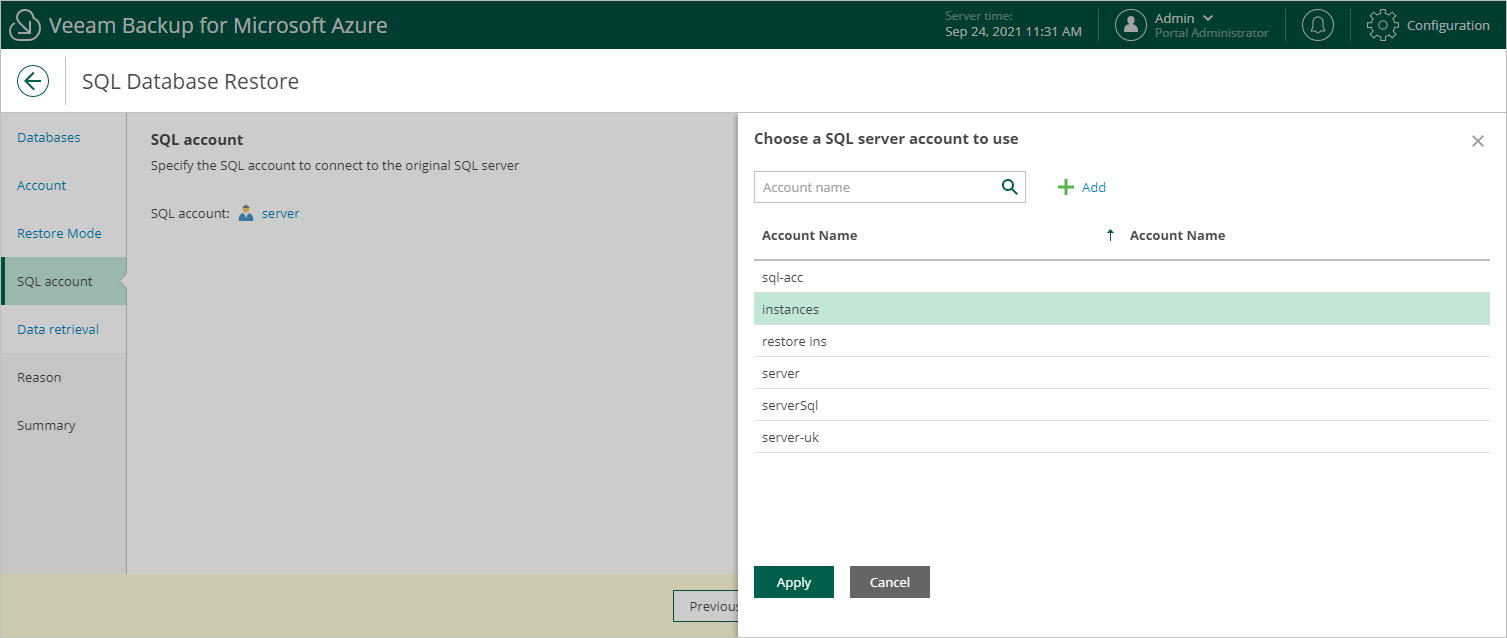The image size is (1507, 638).
Task: Go back using the arrow circle icon
Action: 33,81
